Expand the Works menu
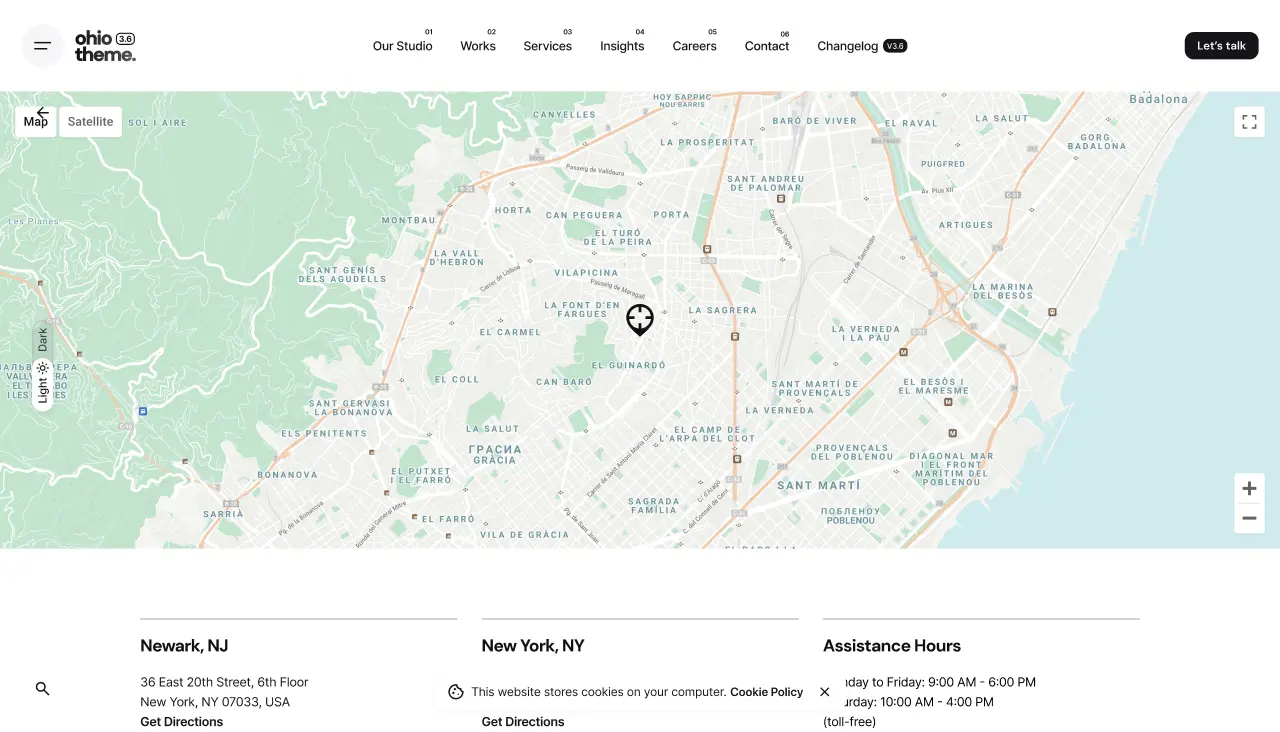 (x=477, y=46)
